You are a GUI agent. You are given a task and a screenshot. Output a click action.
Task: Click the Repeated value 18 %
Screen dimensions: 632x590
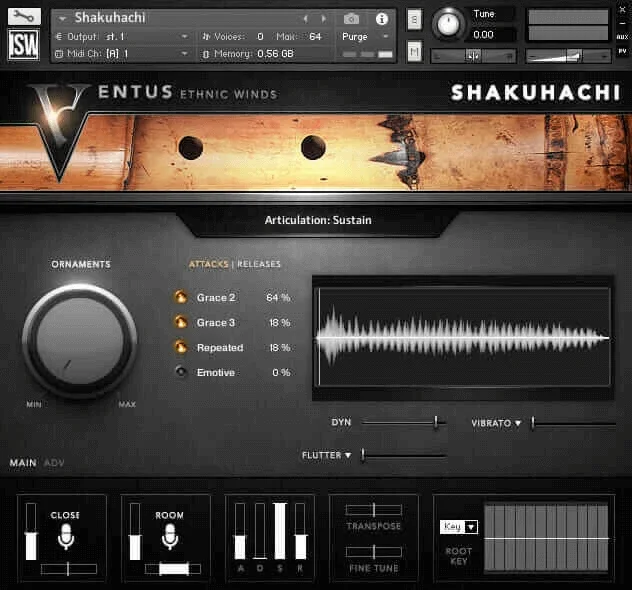[279, 347]
